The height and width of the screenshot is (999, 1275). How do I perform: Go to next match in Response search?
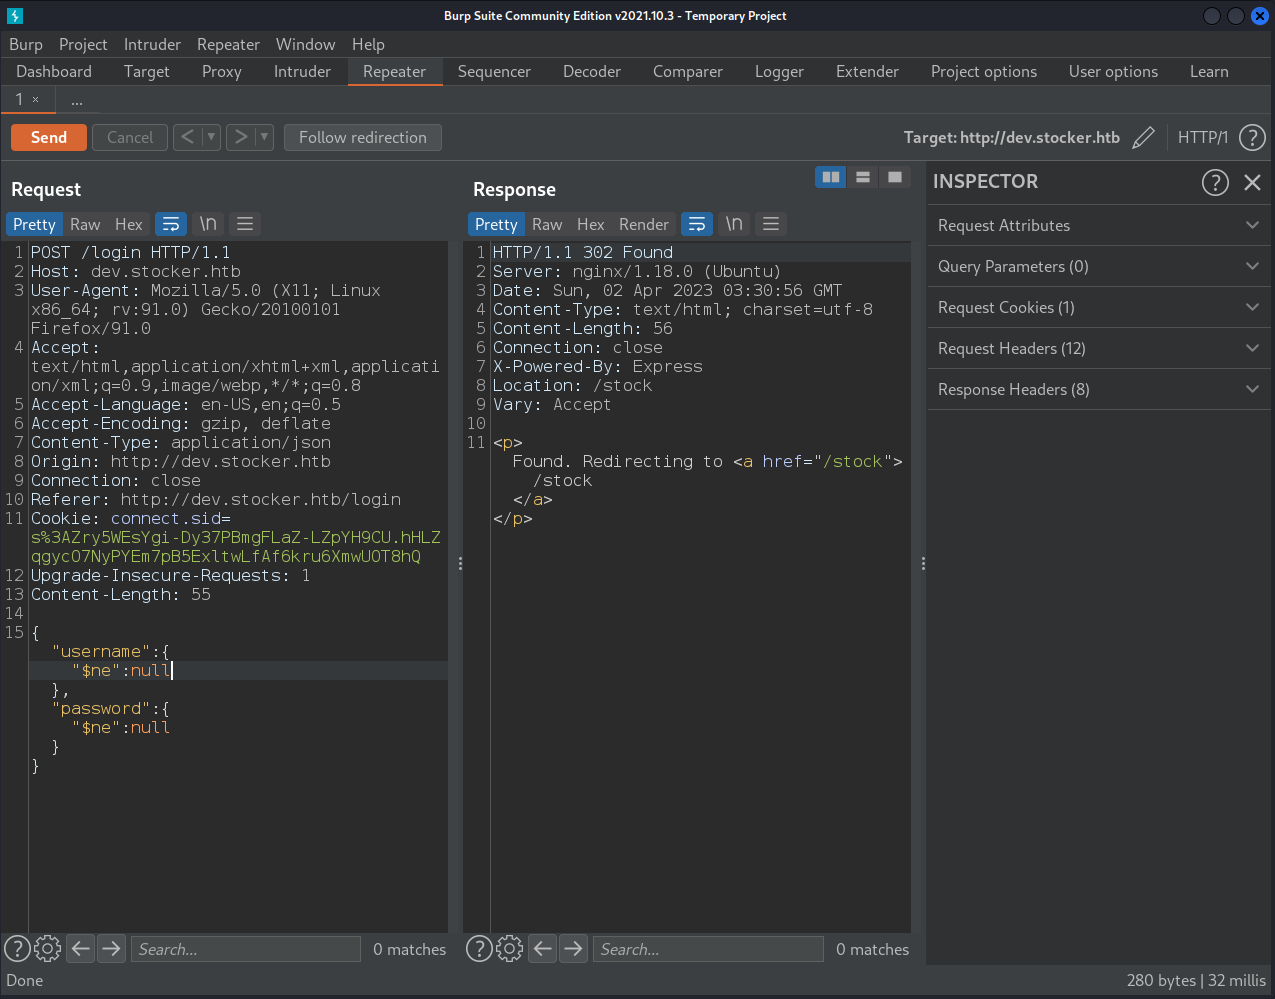(573, 949)
